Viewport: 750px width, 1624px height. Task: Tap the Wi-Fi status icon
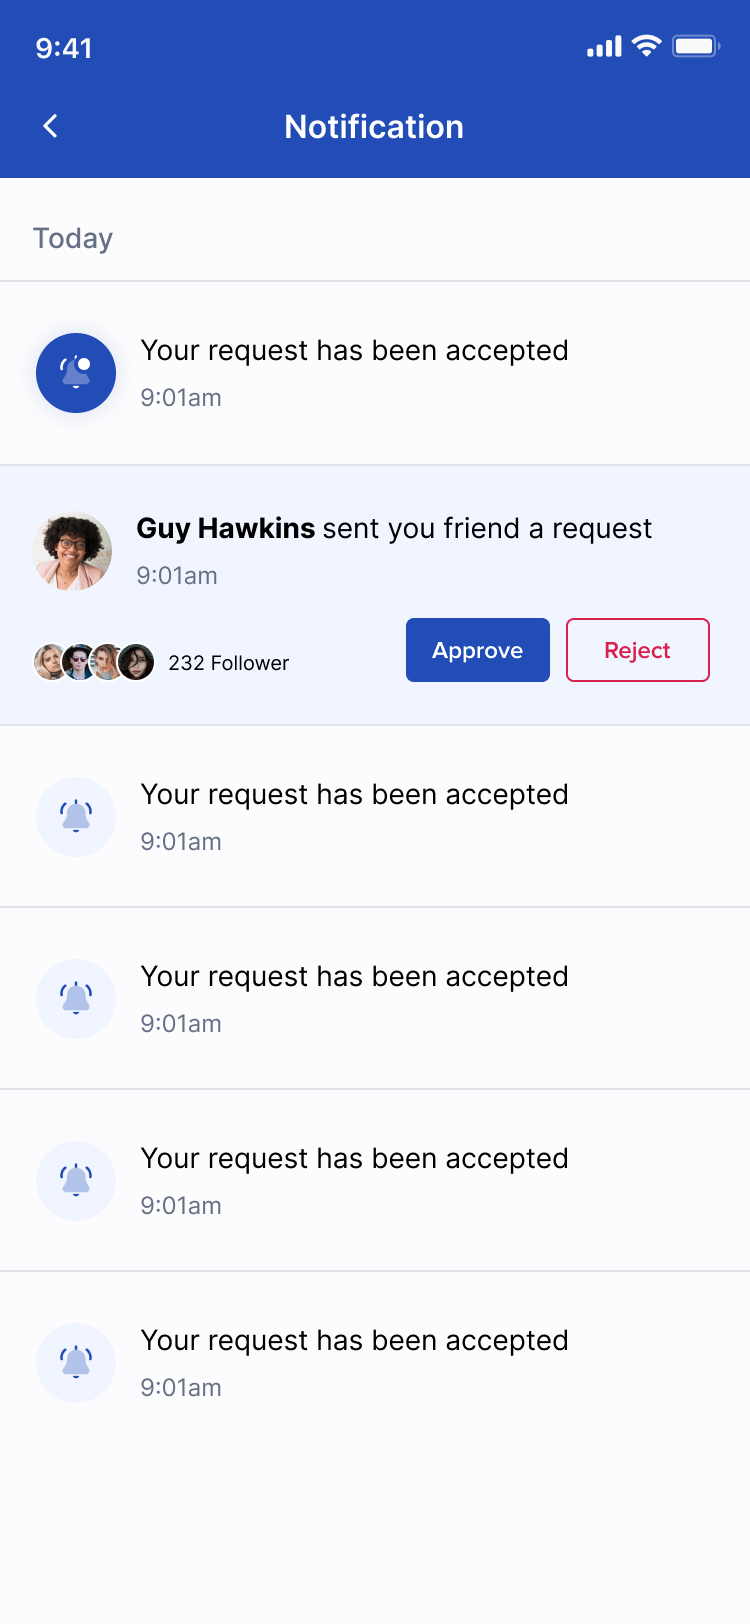[647, 46]
